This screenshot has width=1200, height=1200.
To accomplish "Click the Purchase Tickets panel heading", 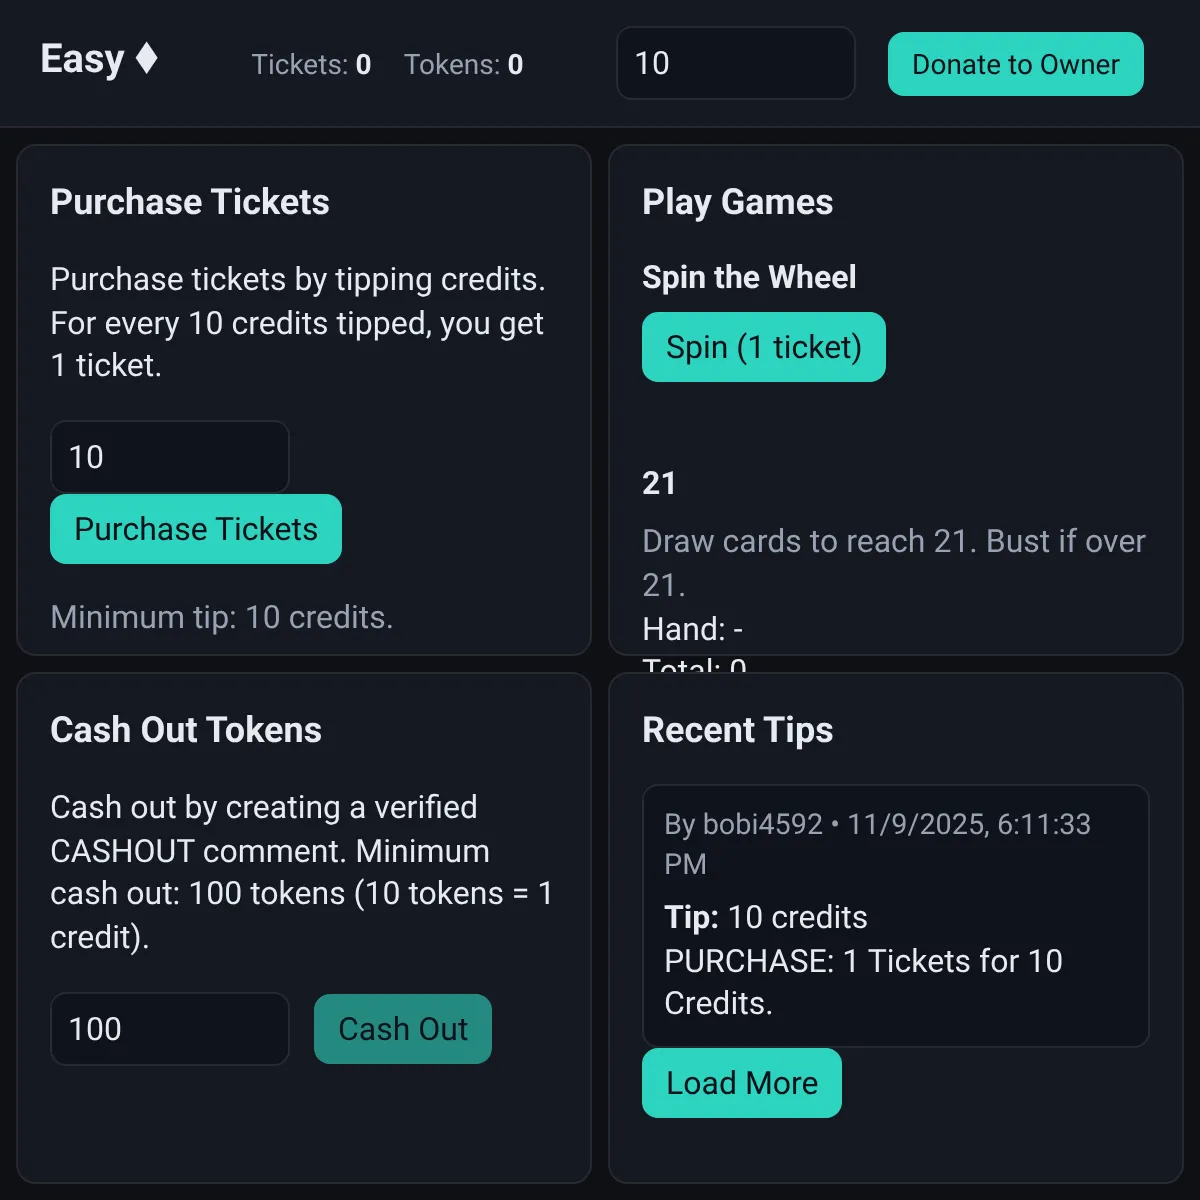I will [190, 202].
